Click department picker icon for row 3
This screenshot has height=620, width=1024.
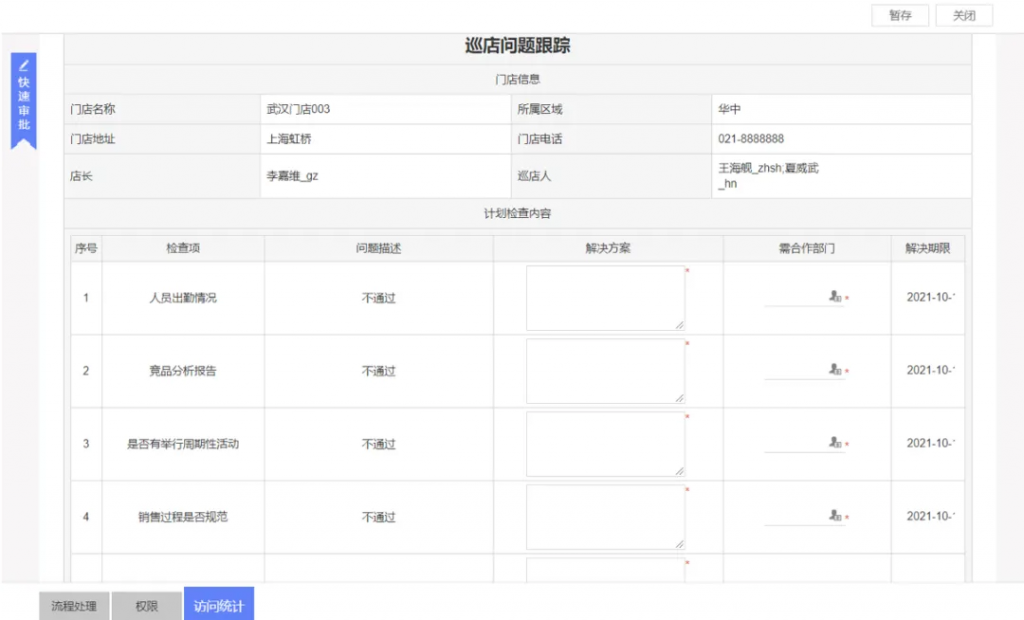pos(834,443)
